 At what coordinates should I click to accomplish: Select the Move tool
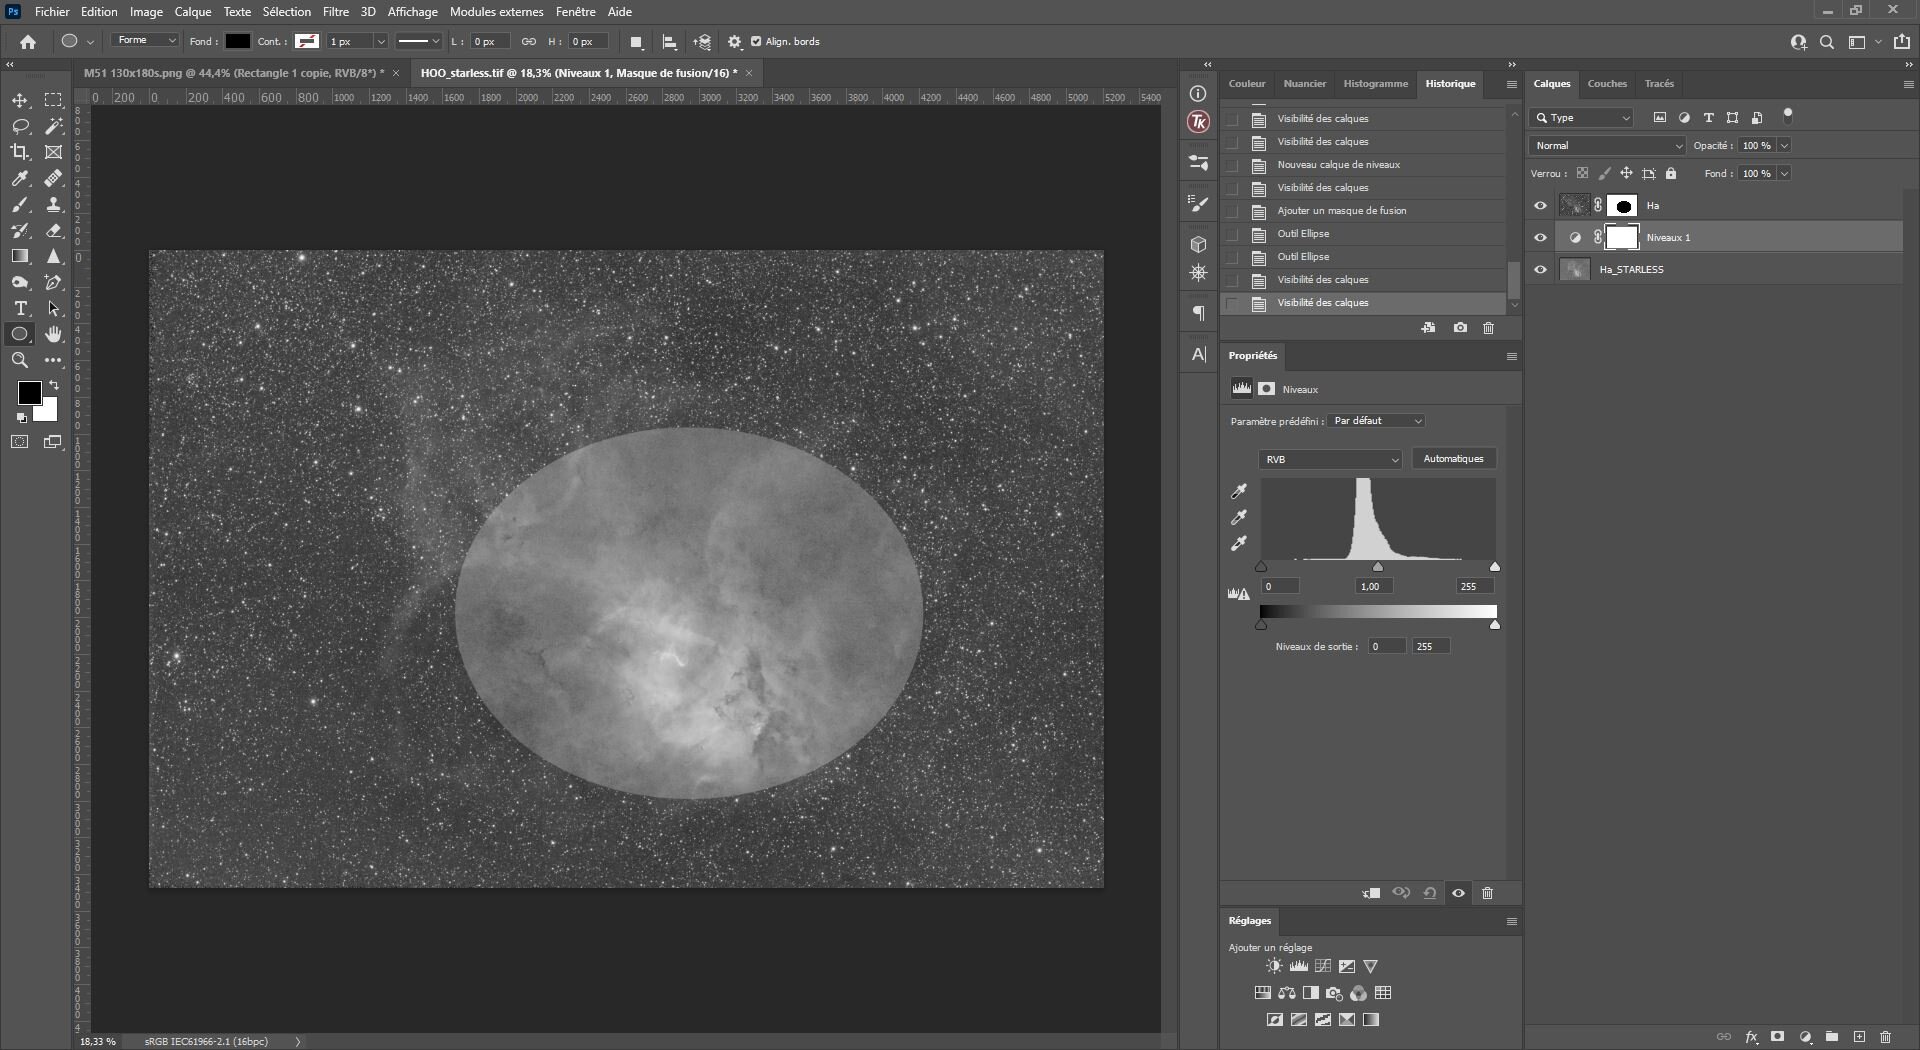pos(20,100)
